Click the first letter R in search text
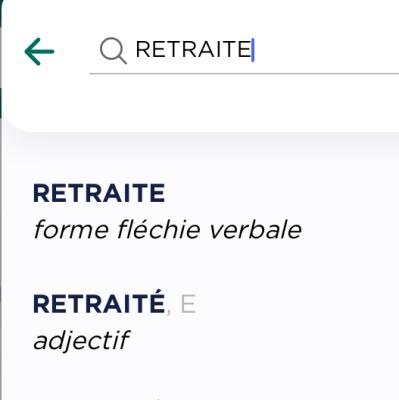 143,49
